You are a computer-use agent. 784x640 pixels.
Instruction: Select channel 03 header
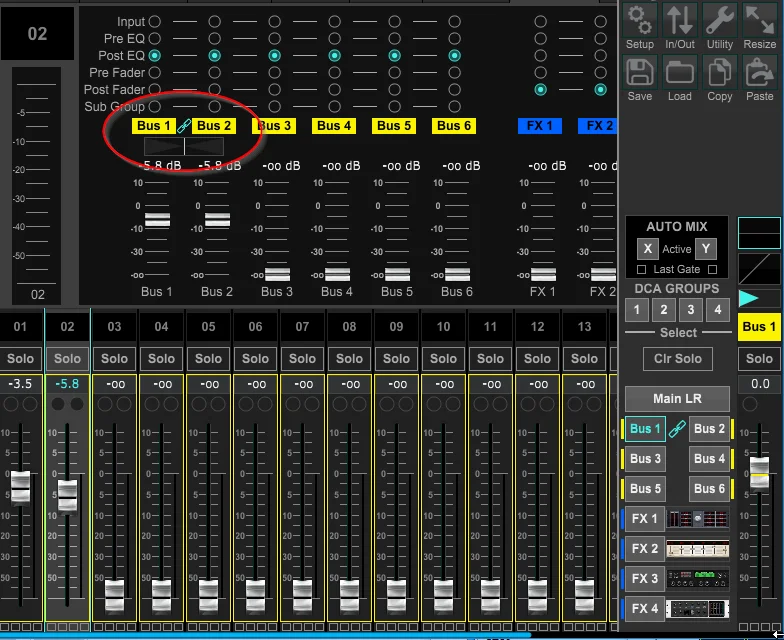point(114,327)
